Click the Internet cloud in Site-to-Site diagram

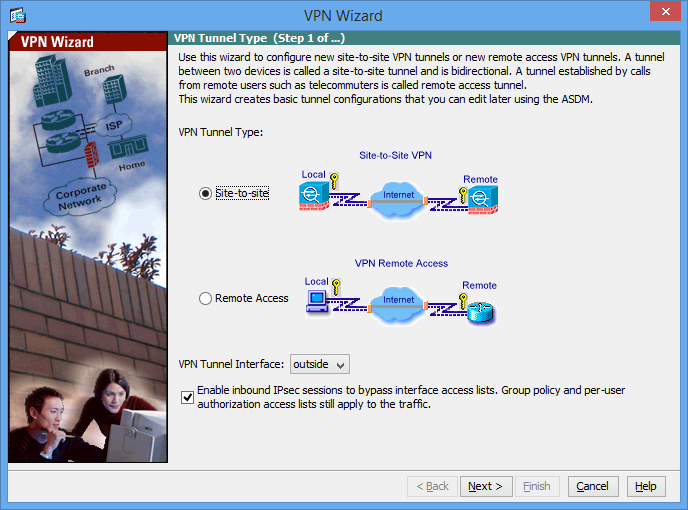(x=398, y=201)
